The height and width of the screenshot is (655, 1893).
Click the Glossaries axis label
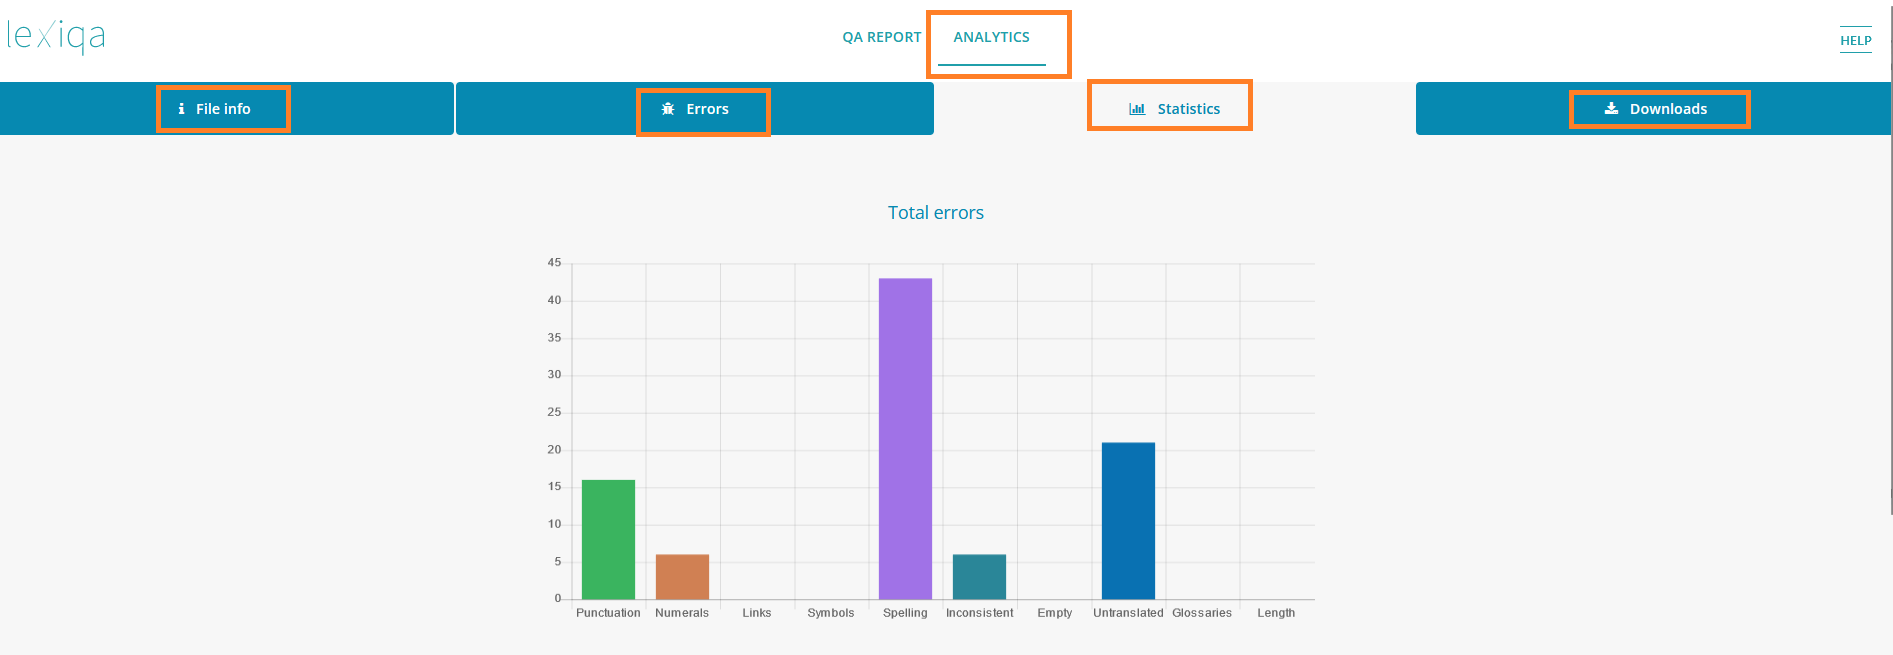coord(1201,613)
